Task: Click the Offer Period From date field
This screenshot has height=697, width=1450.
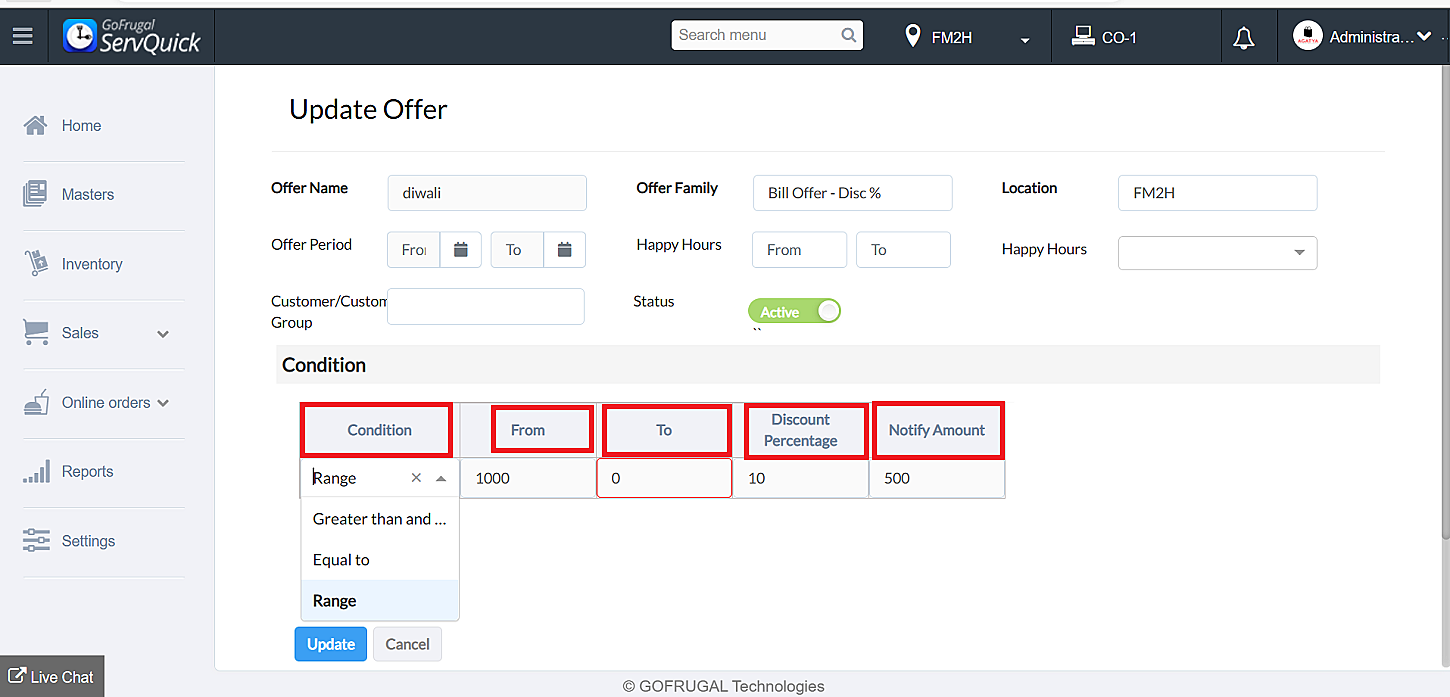Action: (x=414, y=250)
